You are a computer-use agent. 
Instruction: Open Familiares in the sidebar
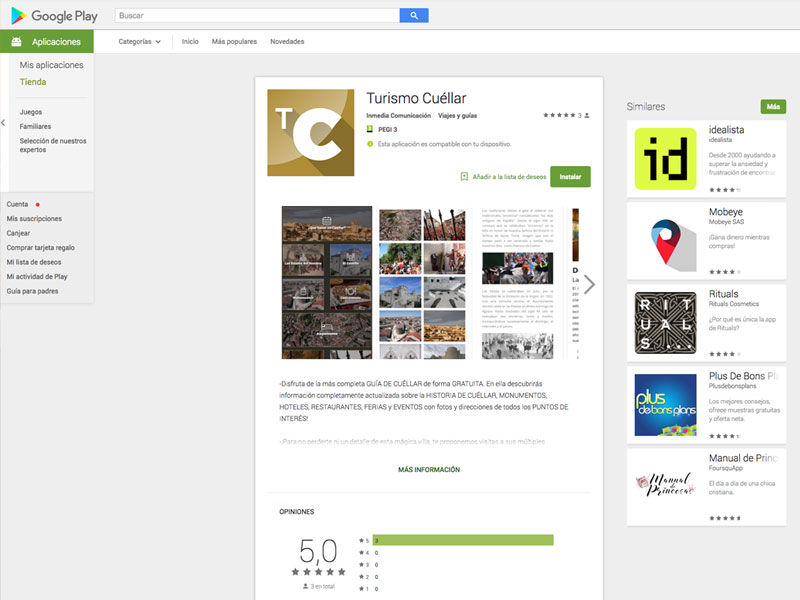[x=36, y=126]
